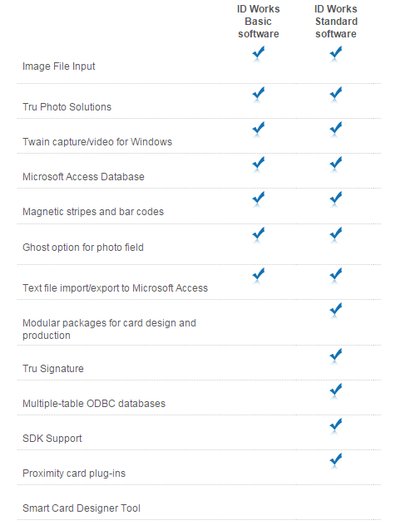Click Standard checkmark for Proximity card plug-ins
The width and height of the screenshot is (402, 530).
tap(336, 462)
